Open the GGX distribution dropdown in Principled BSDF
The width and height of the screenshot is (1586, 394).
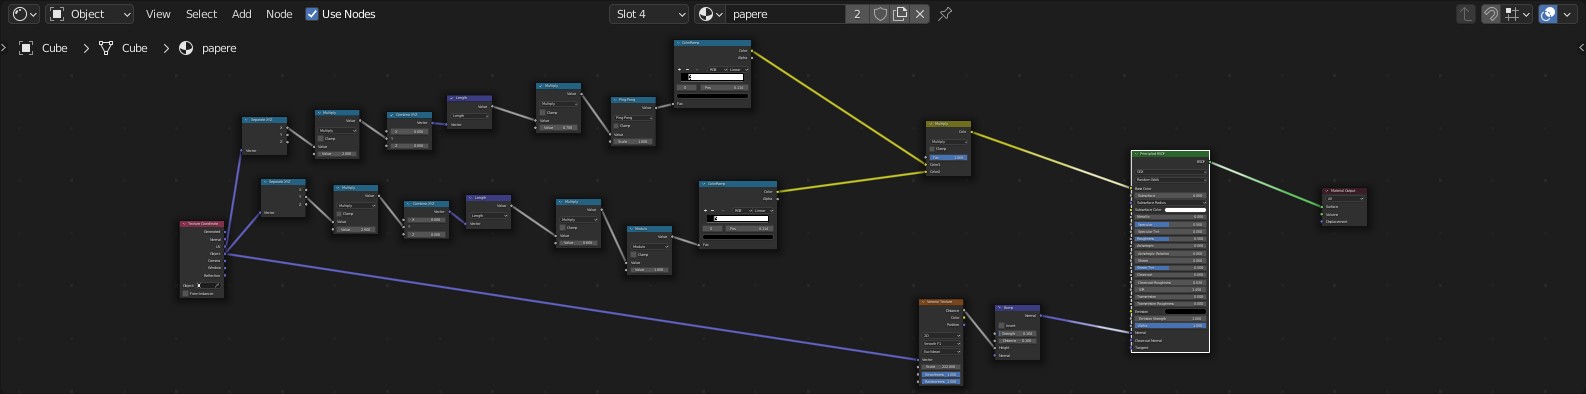pos(1170,172)
